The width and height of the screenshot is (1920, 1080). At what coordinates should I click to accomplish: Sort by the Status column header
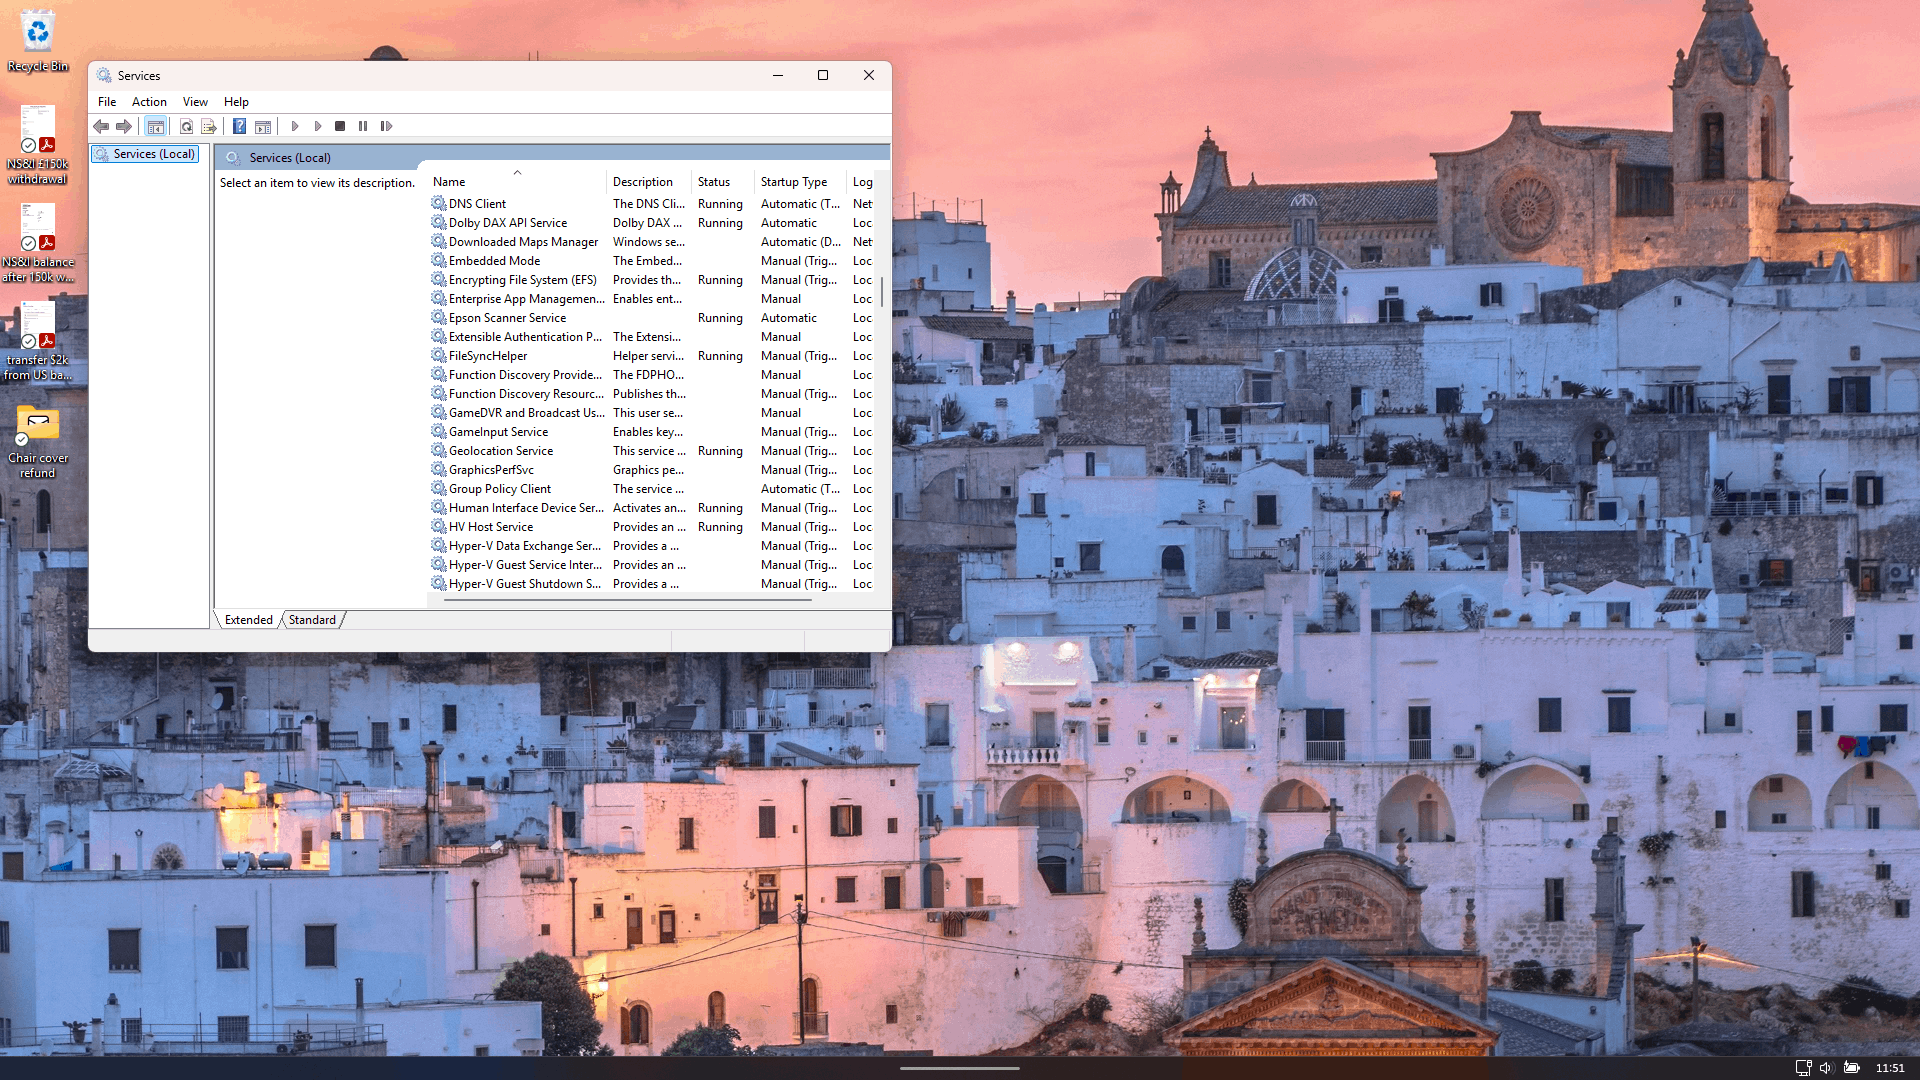pyautogui.click(x=723, y=182)
